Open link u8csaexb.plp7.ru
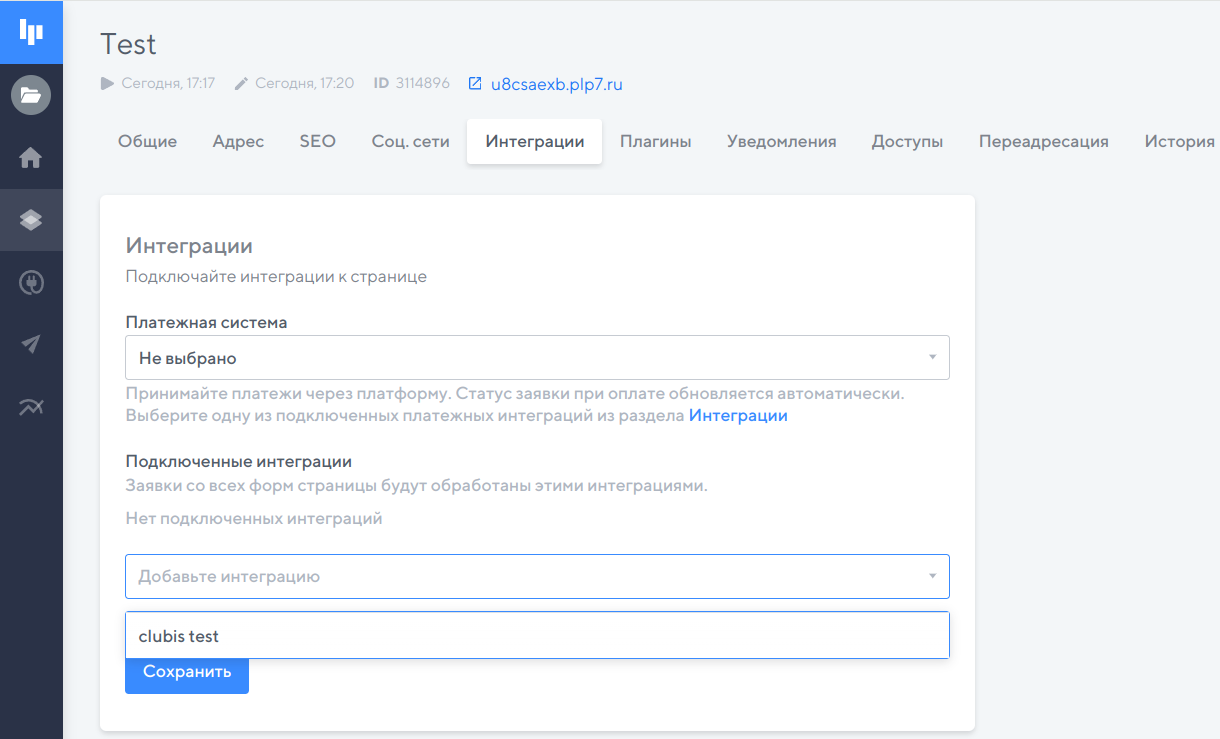 pos(557,84)
